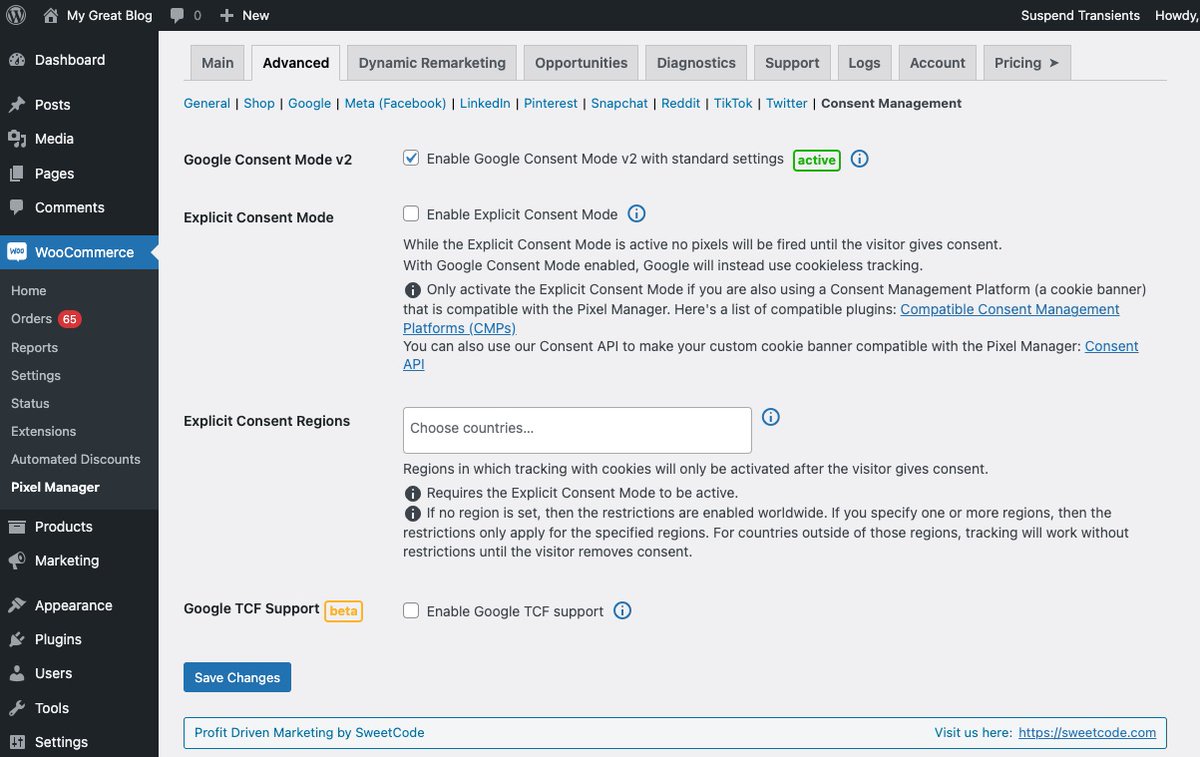Click the Save Changes button
The height and width of the screenshot is (757, 1200).
(x=237, y=677)
